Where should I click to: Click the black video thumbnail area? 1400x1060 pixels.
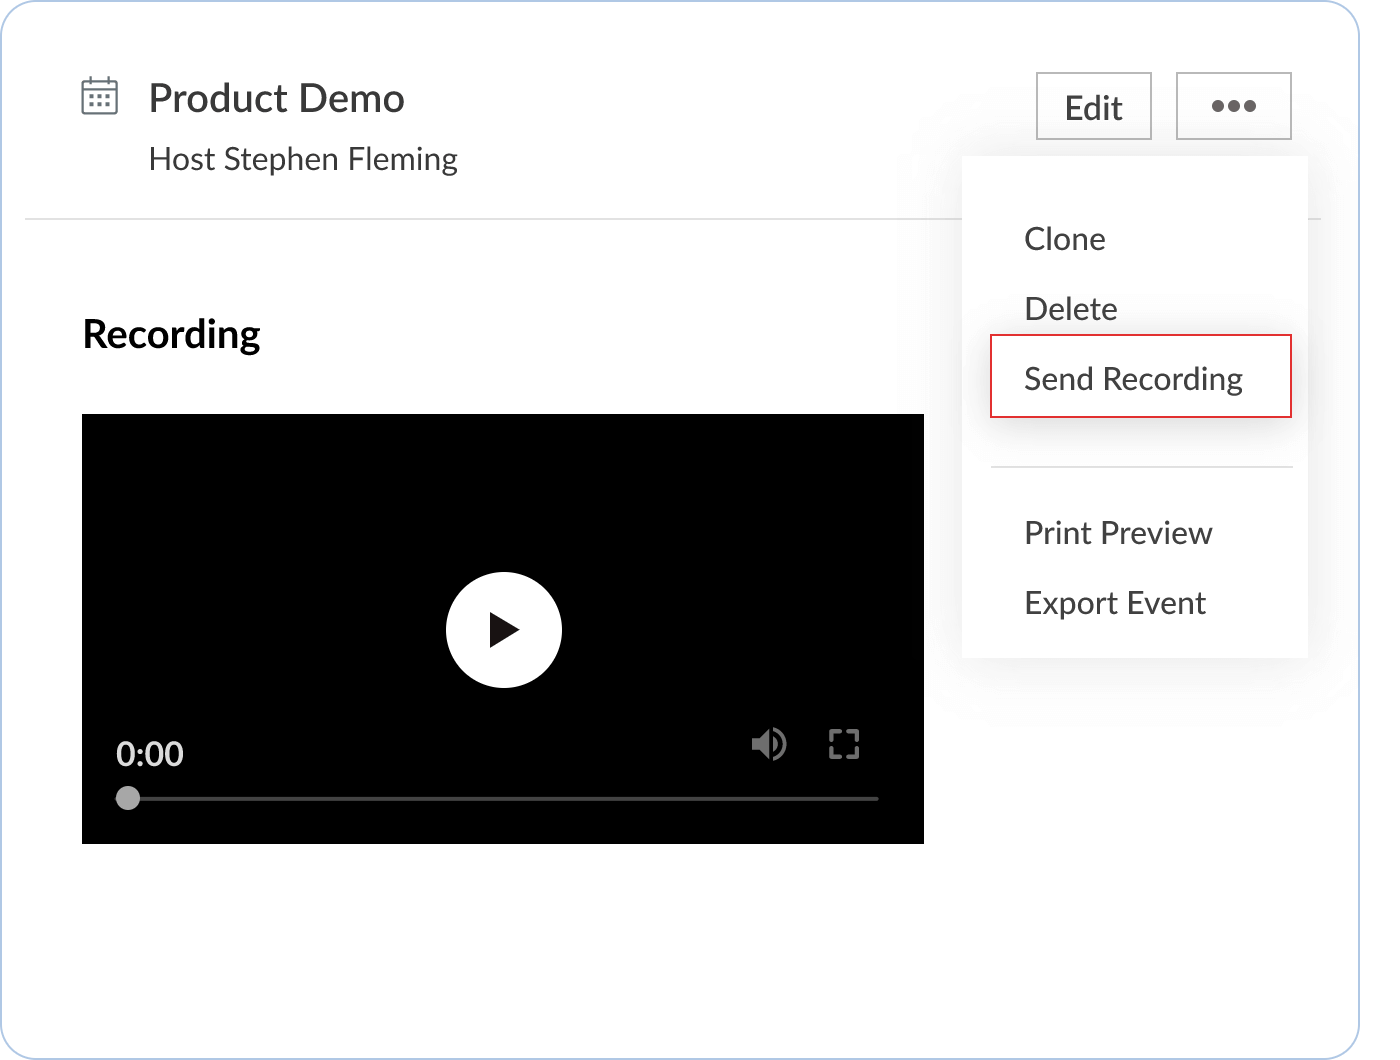(300, 520)
